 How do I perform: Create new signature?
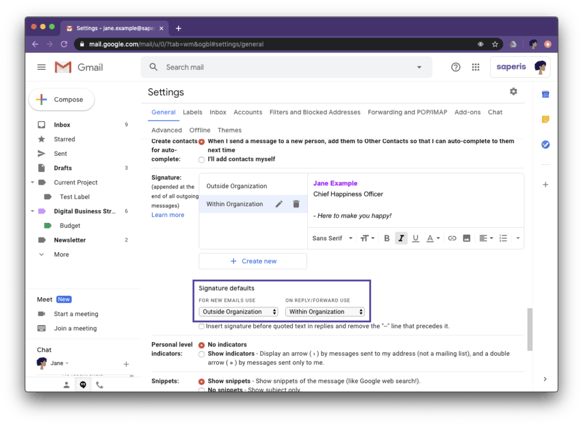point(253,261)
